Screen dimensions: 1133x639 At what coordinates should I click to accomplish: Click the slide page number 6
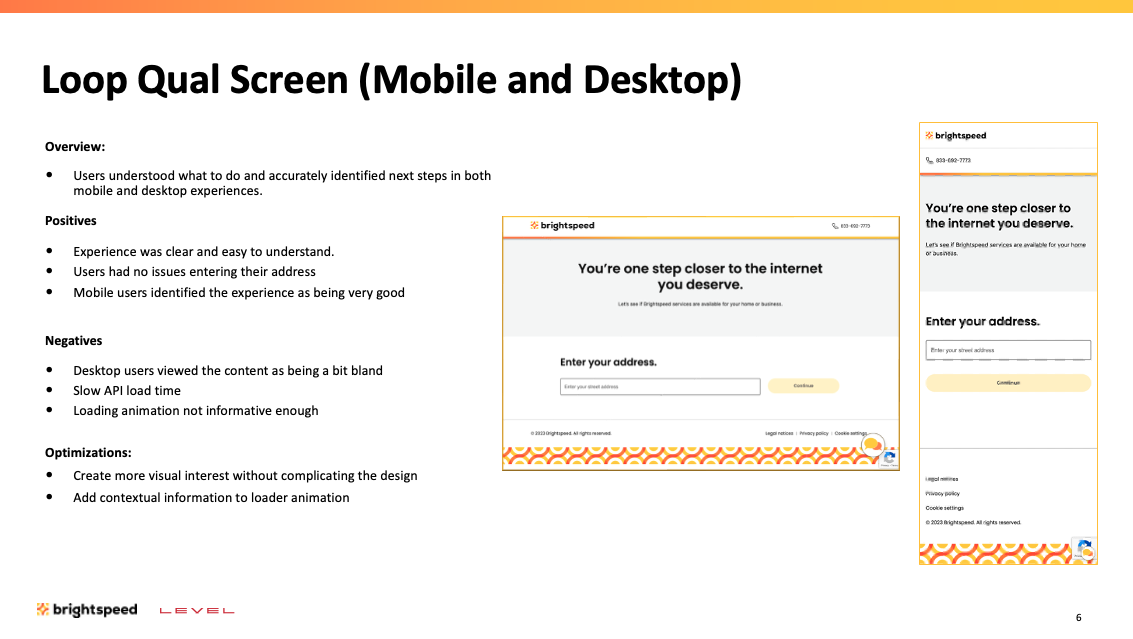coord(1079,617)
